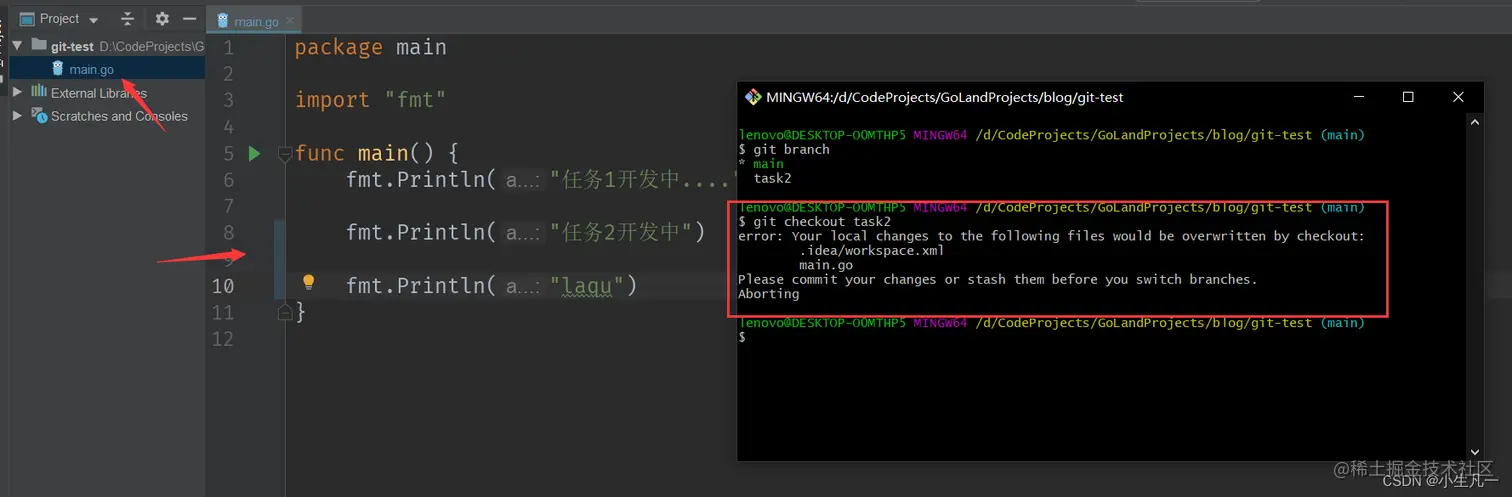Close the main.go editor tab
The width and height of the screenshot is (1512, 497).
pyautogui.click(x=290, y=21)
